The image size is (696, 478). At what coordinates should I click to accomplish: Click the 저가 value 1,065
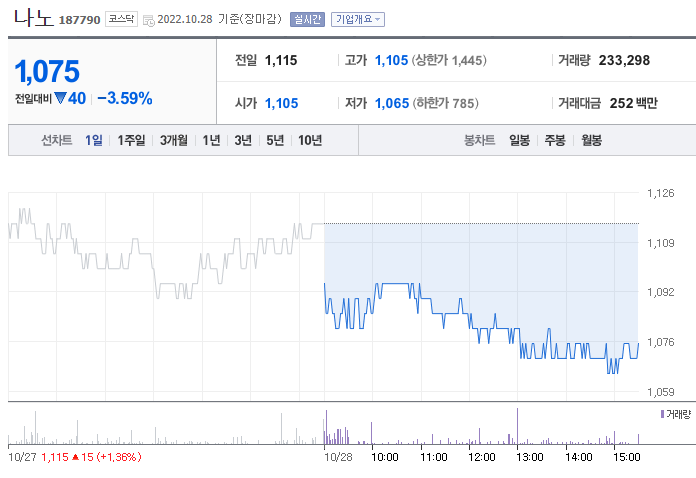392,103
